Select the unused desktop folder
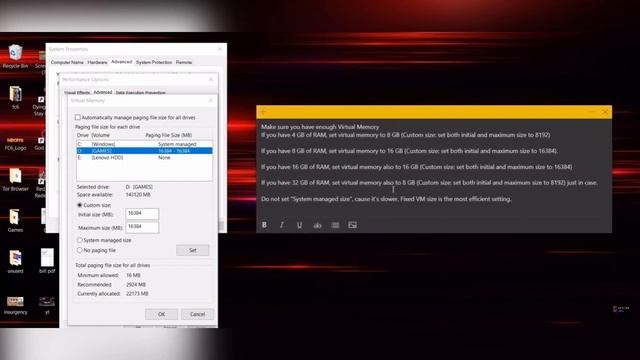The width and height of the screenshot is (640, 360). click(15, 261)
